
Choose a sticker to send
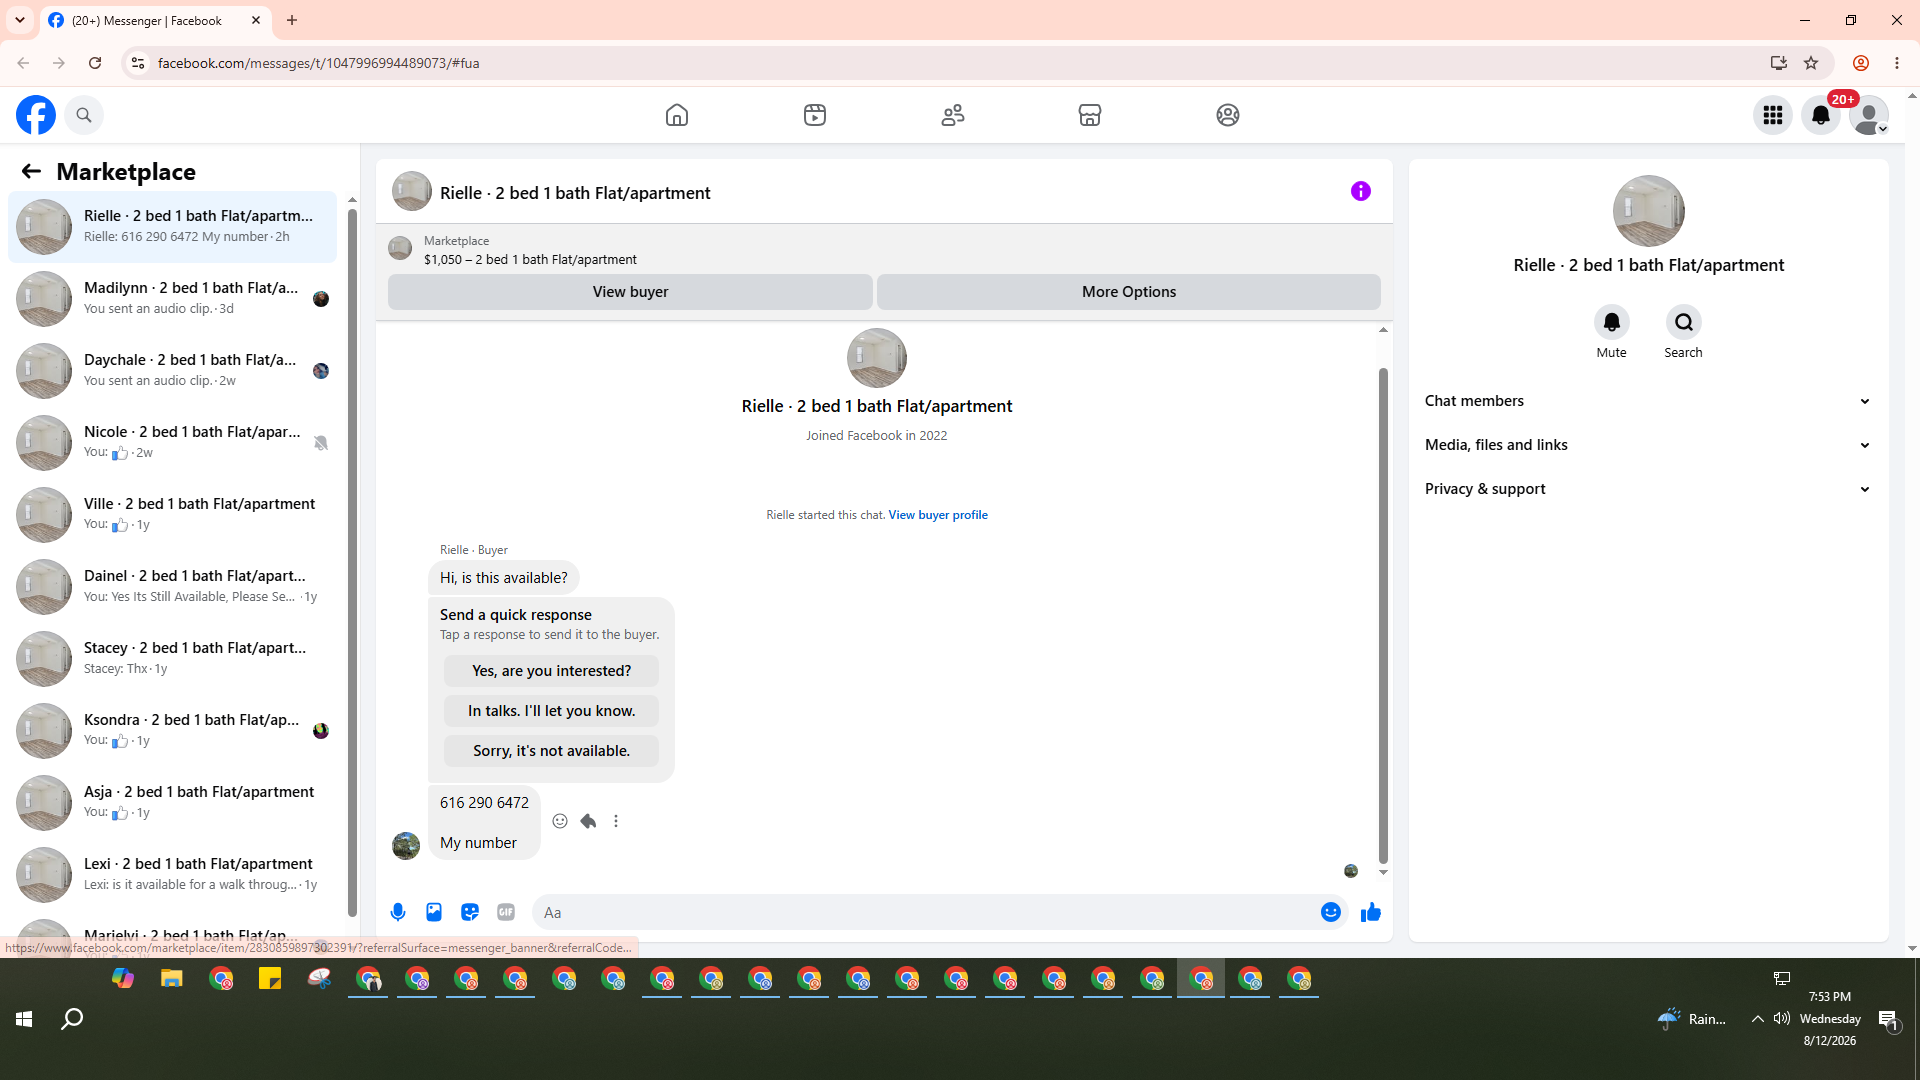coord(470,912)
